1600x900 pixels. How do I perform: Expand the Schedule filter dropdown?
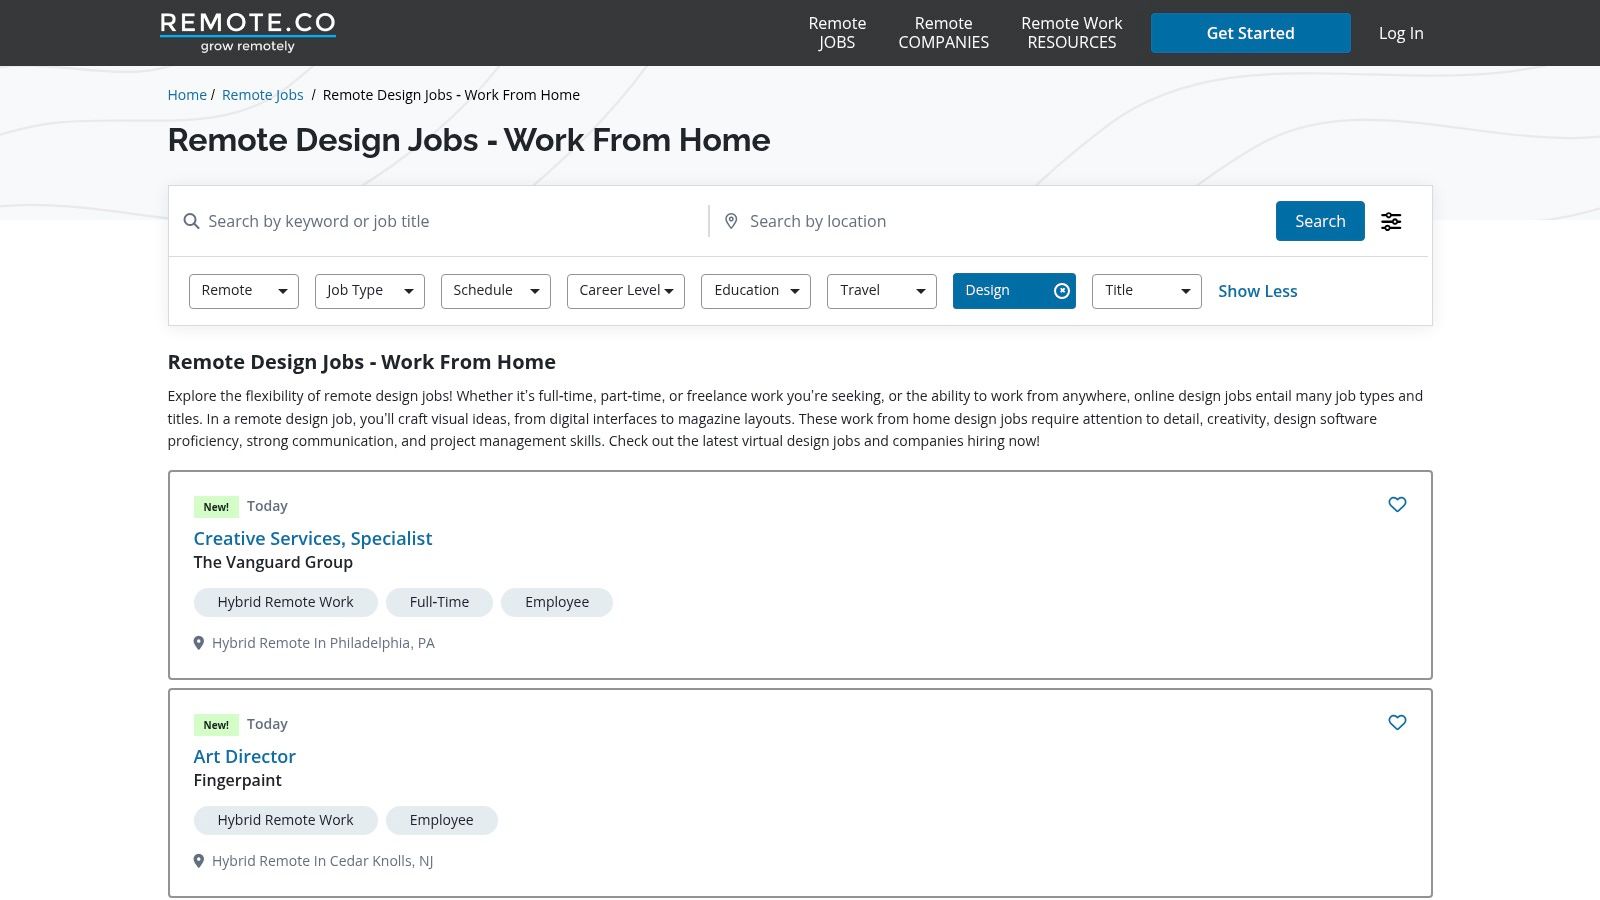[x=495, y=291]
